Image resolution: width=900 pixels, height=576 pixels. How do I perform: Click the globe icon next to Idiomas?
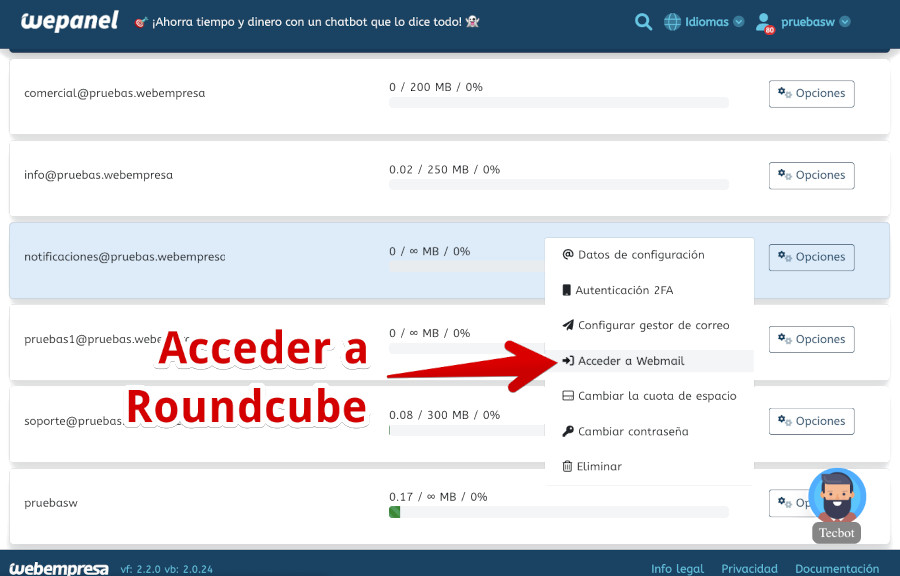[672, 22]
